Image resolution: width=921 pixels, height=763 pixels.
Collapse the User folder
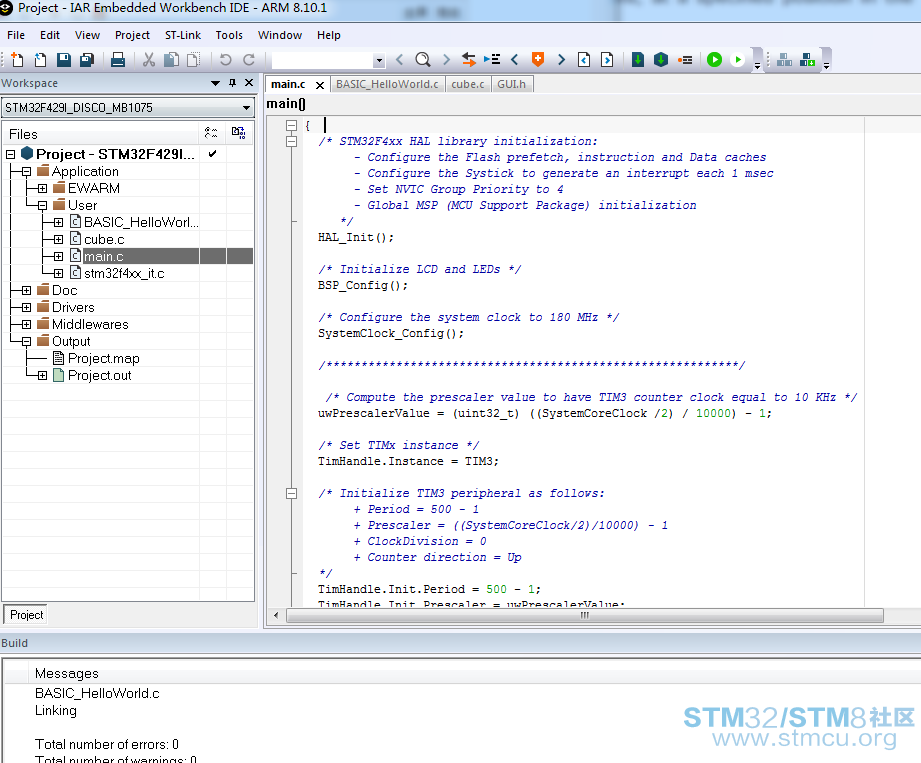pyautogui.click(x=42, y=206)
